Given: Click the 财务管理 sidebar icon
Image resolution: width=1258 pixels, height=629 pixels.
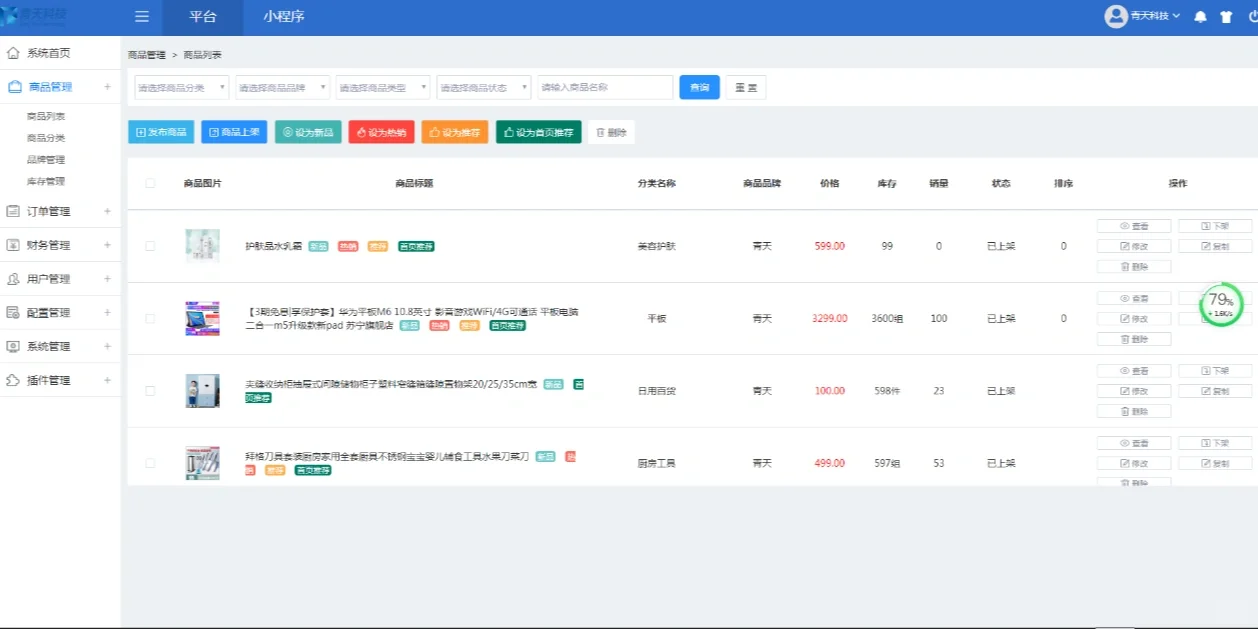Looking at the screenshot, I should point(13,245).
